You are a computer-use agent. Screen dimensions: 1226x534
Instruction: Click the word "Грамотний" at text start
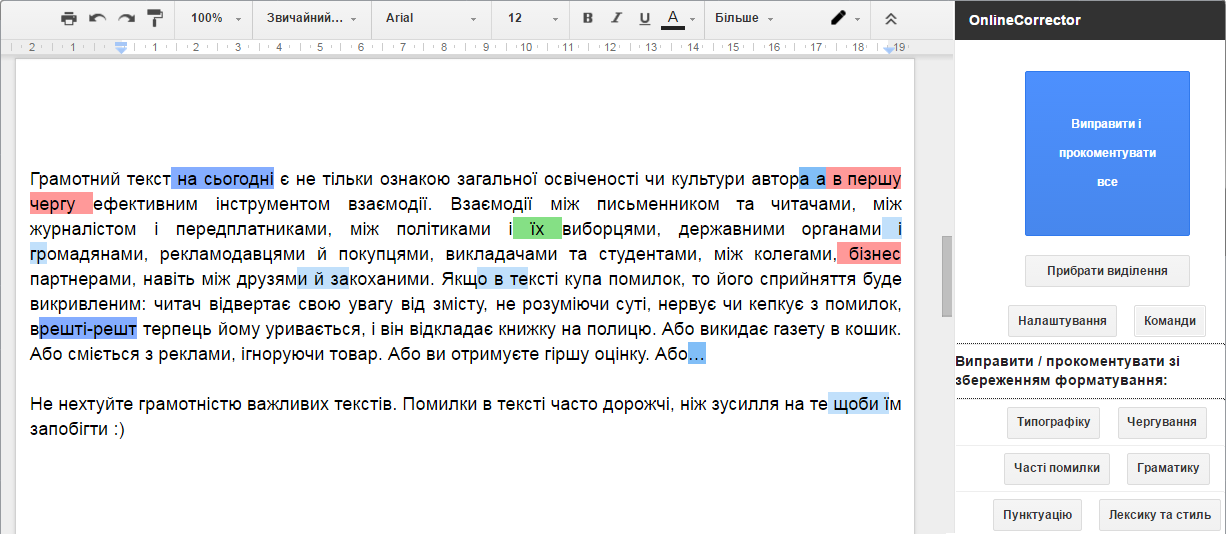76,179
